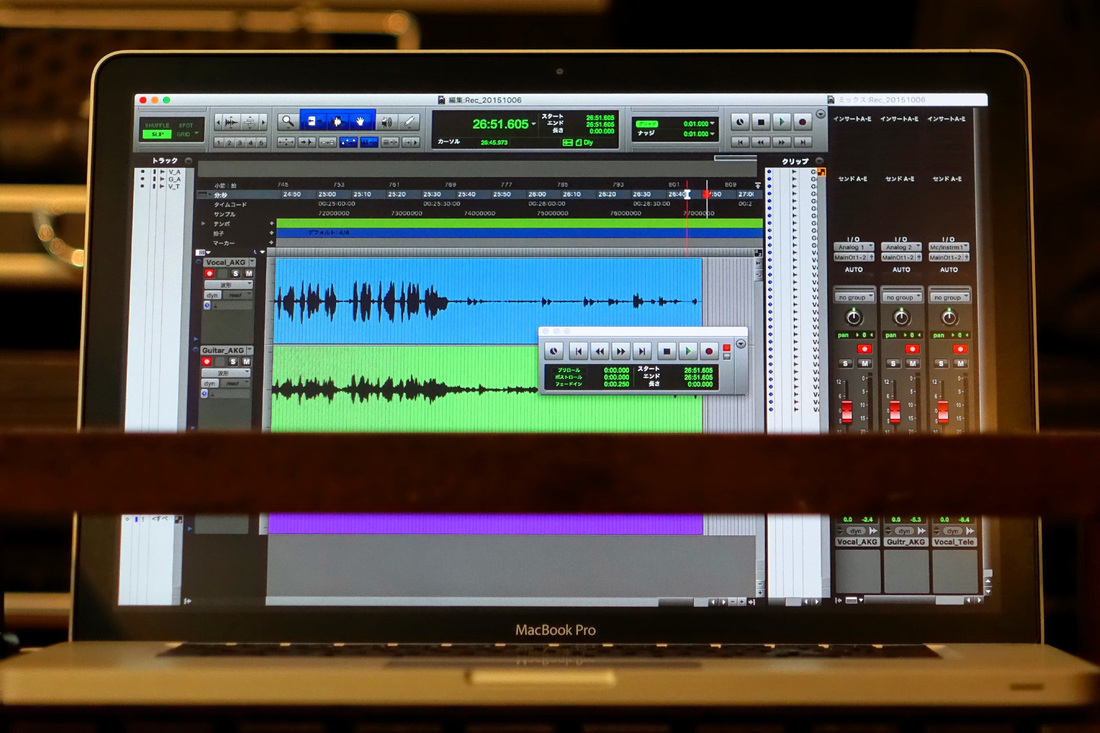The width and height of the screenshot is (1100, 733).
Task: Select the Grabber hand tool
Action: 361,121
